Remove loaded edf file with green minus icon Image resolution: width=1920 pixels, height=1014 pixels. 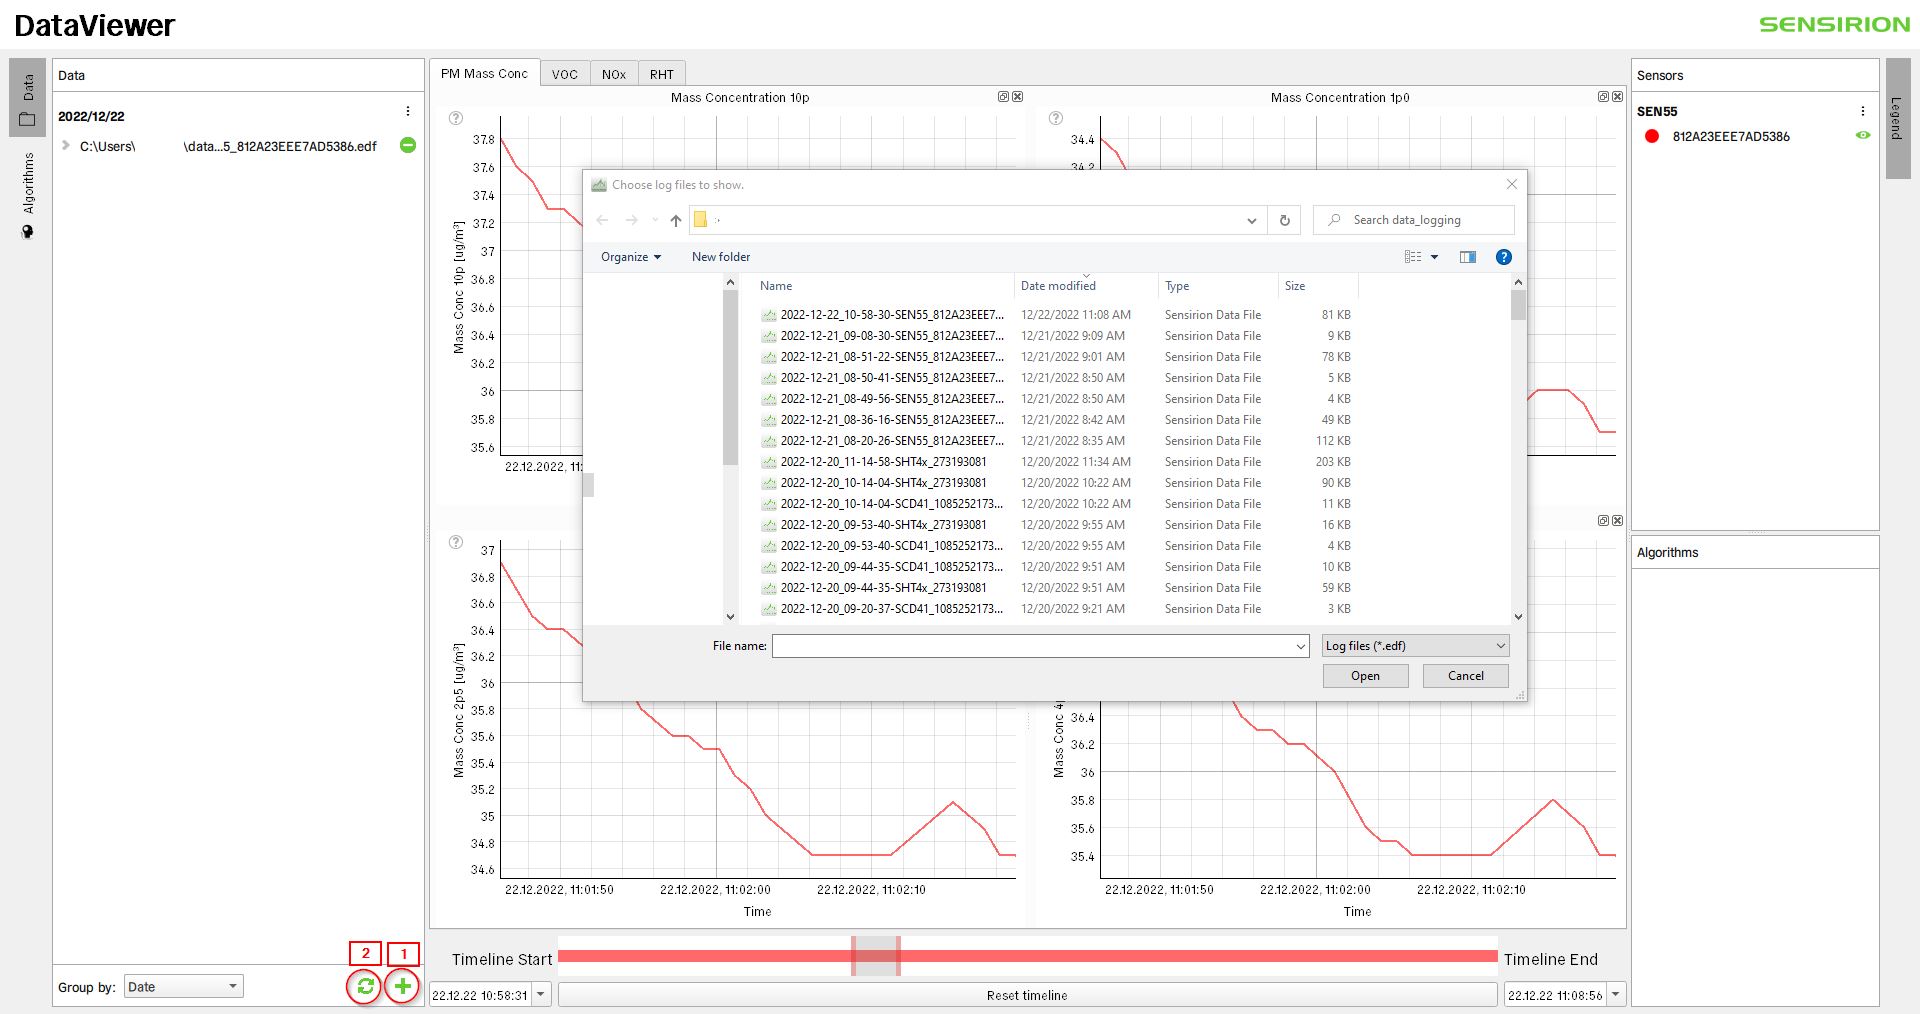tap(408, 146)
